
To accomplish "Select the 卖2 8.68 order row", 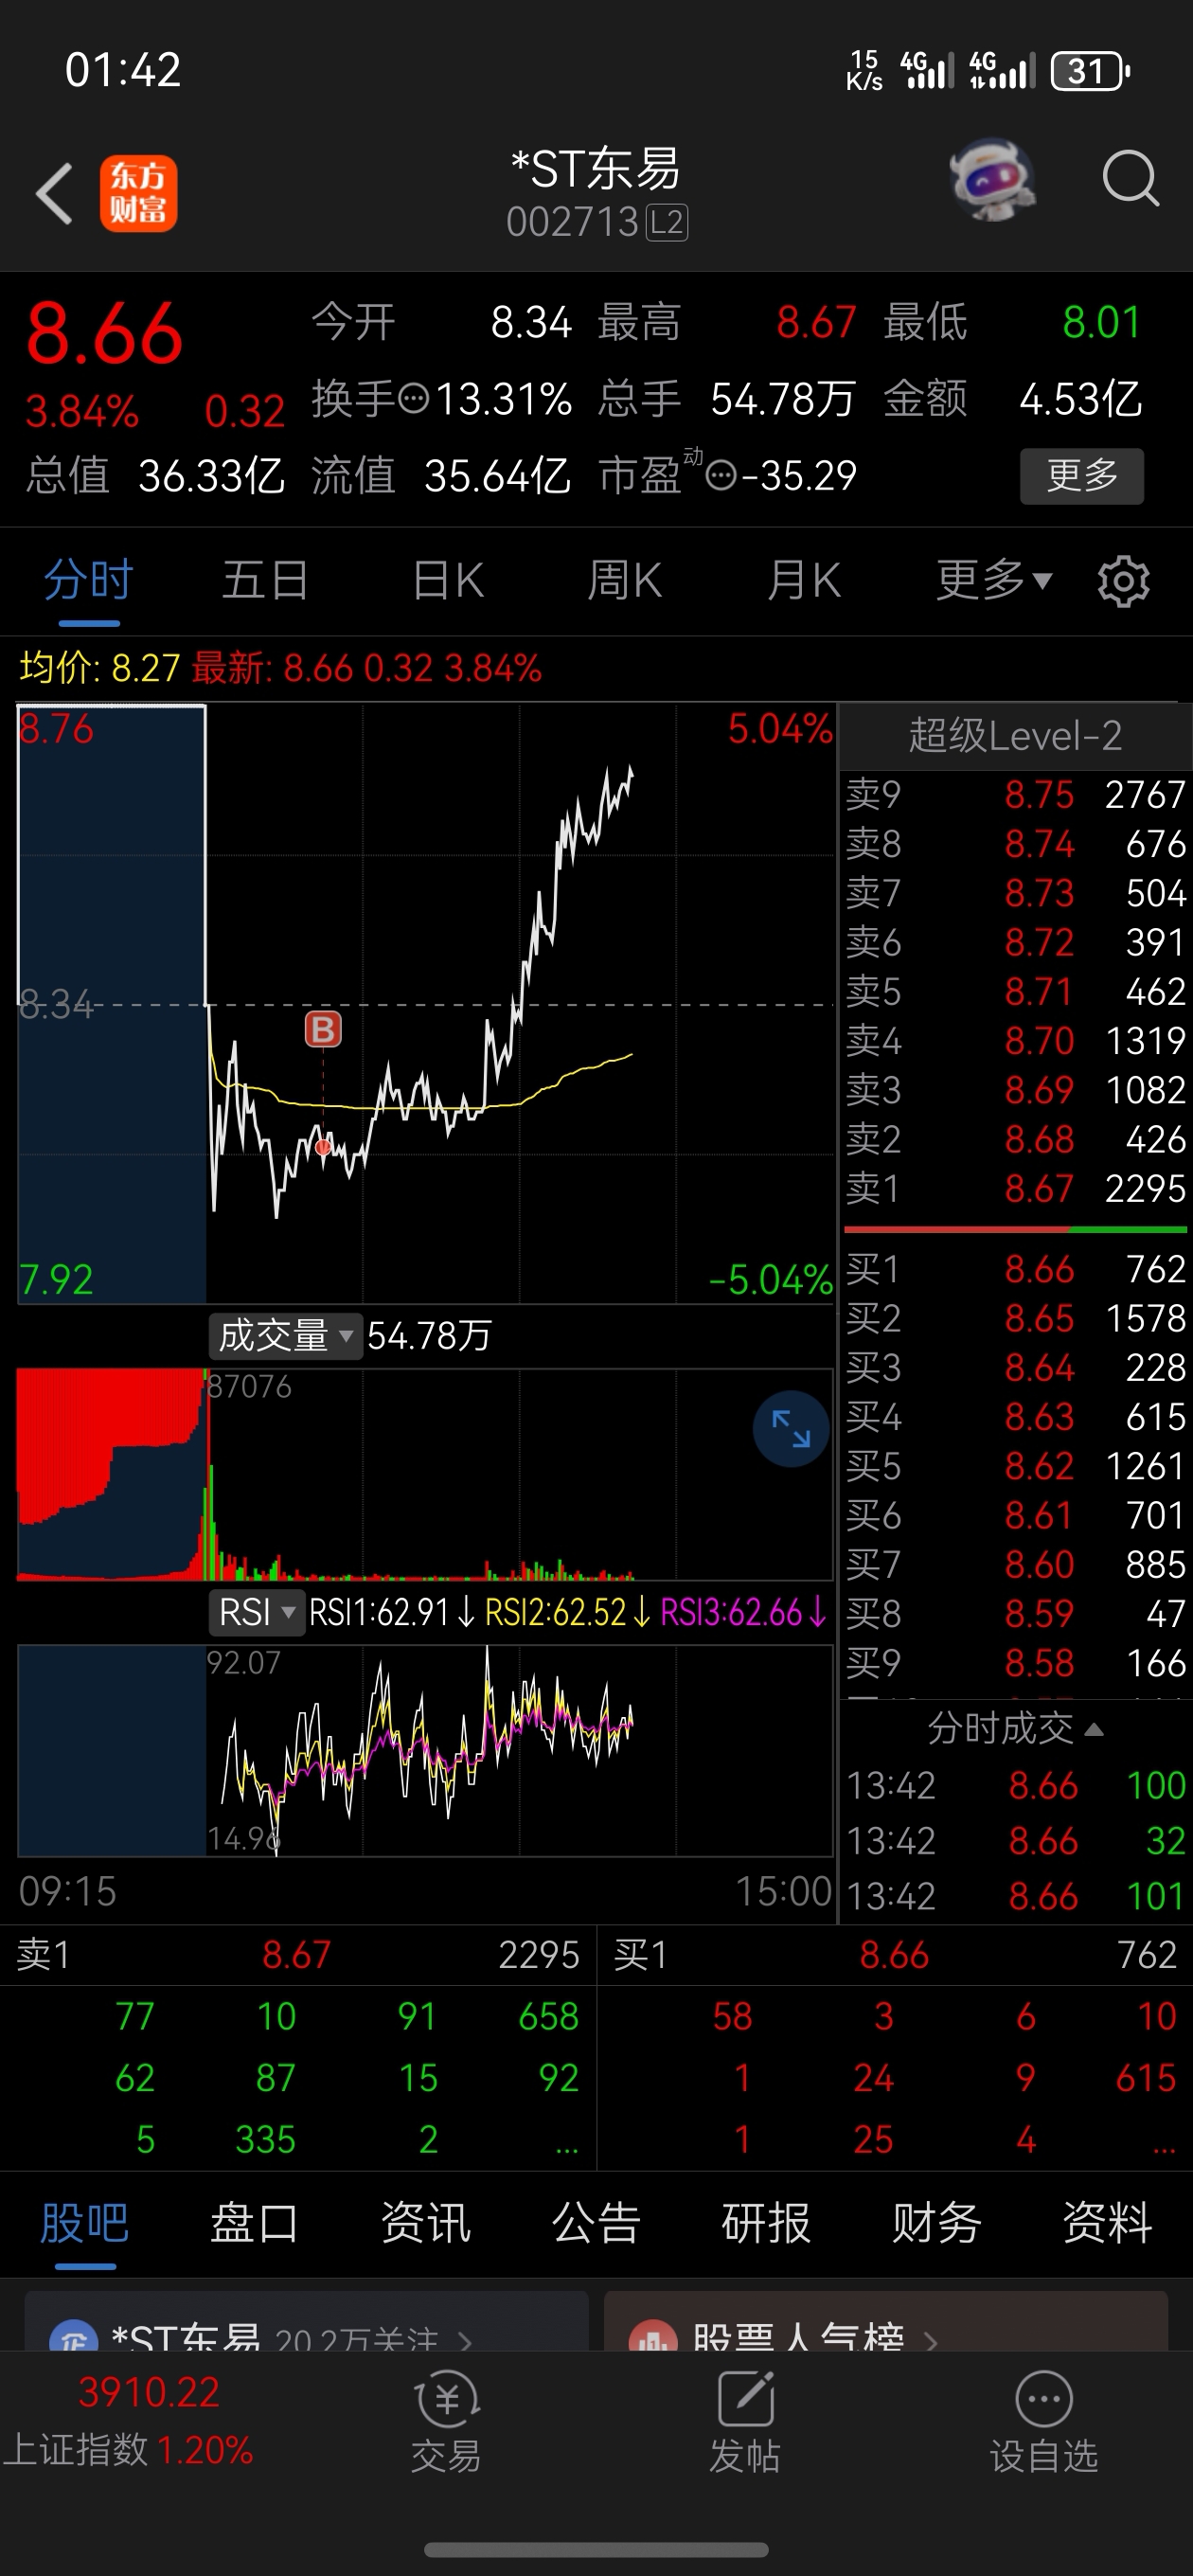I will [1015, 1139].
